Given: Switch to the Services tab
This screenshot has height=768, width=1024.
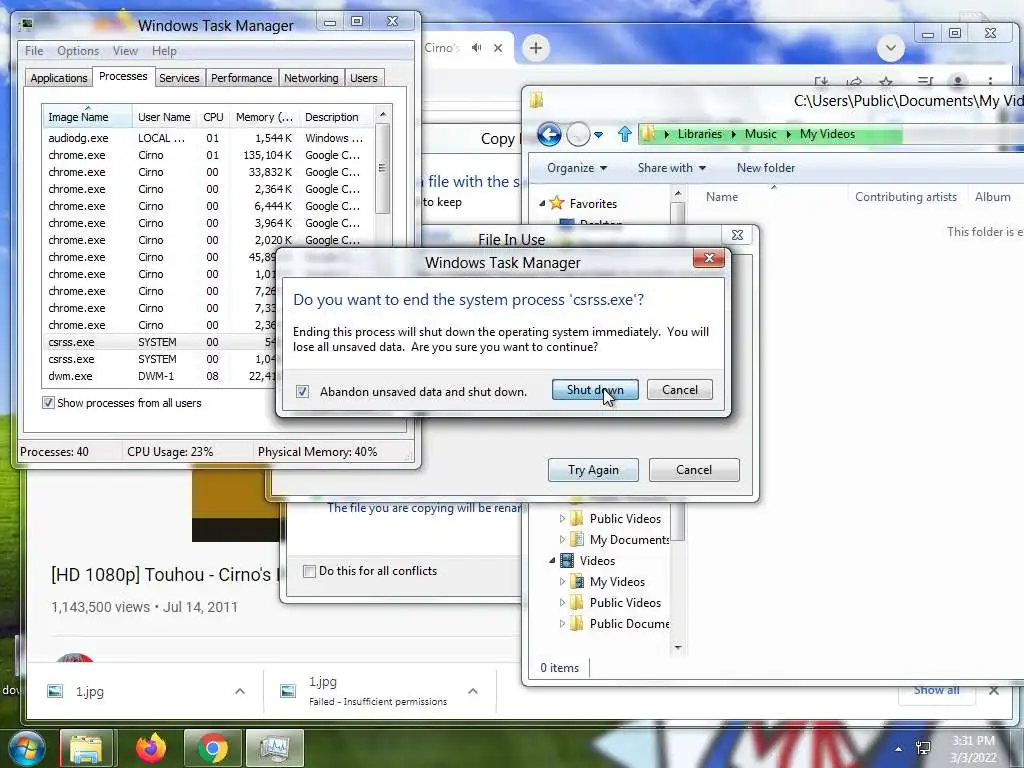Looking at the screenshot, I should pos(179,78).
